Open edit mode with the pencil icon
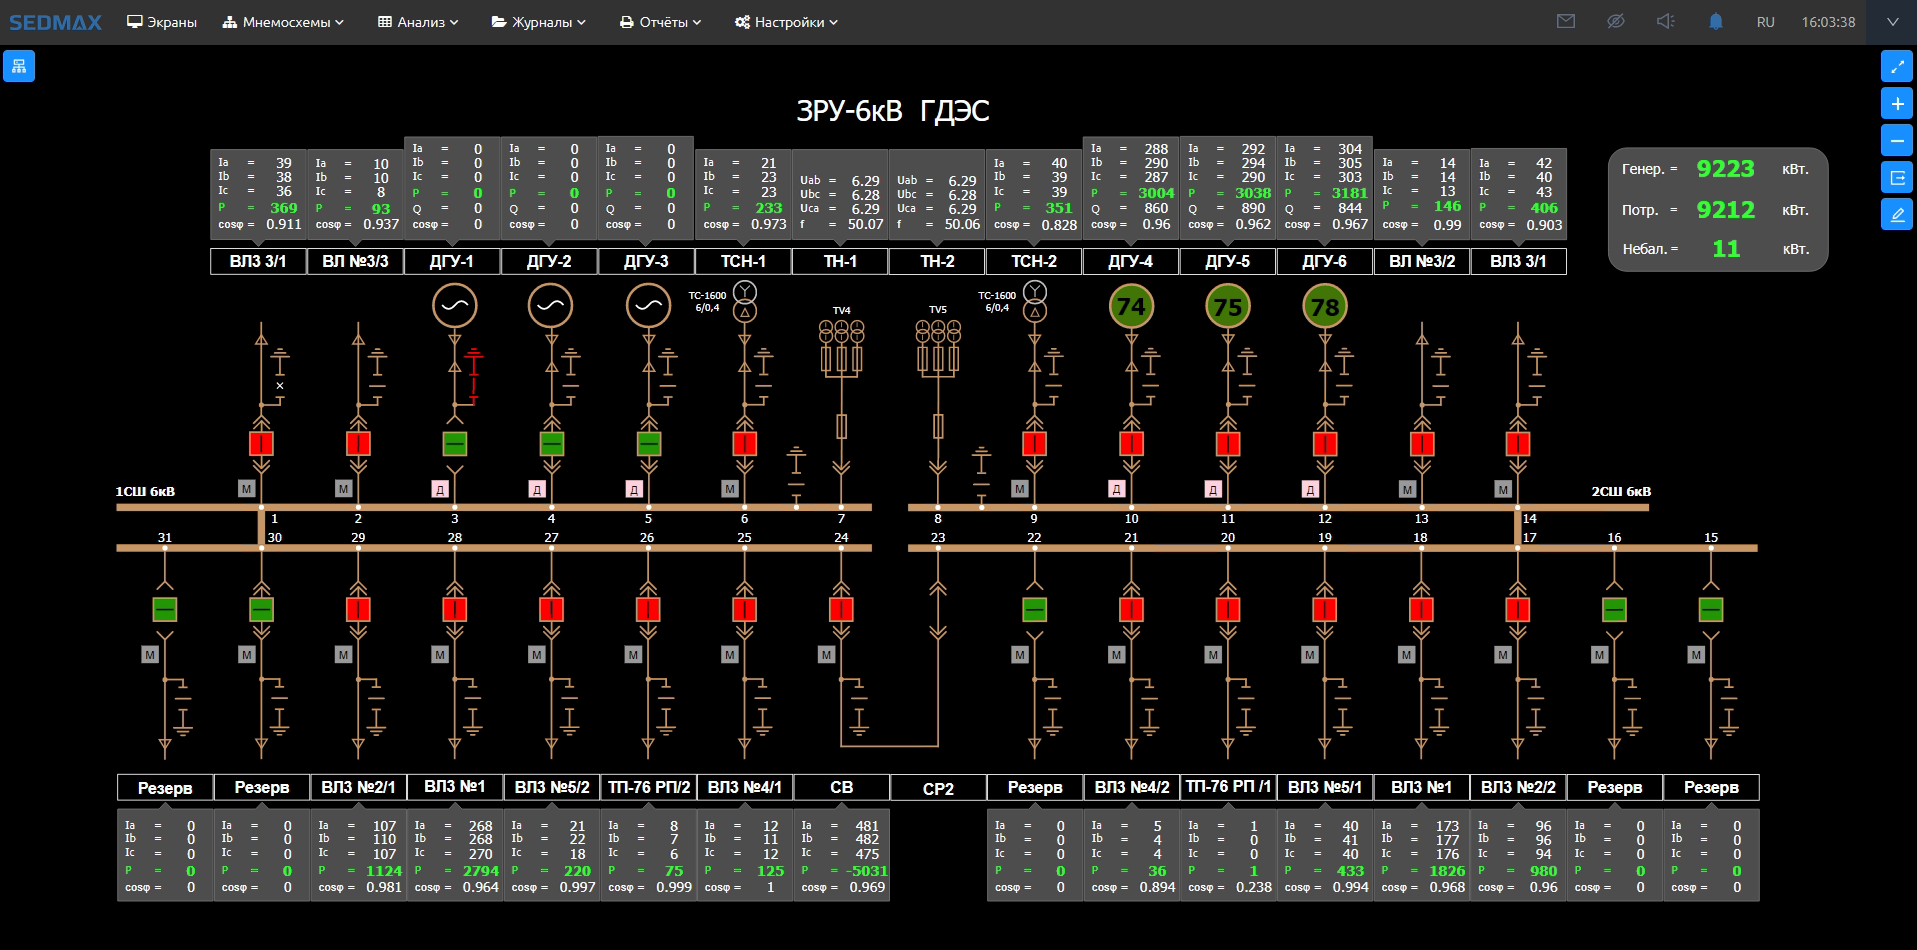Viewport: 1917px width, 950px height. [1896, 215]
